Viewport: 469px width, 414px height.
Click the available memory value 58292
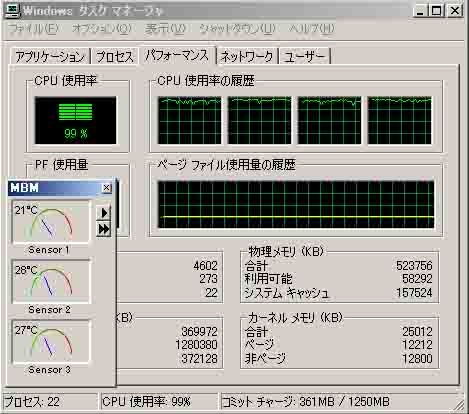pos(417,279)
